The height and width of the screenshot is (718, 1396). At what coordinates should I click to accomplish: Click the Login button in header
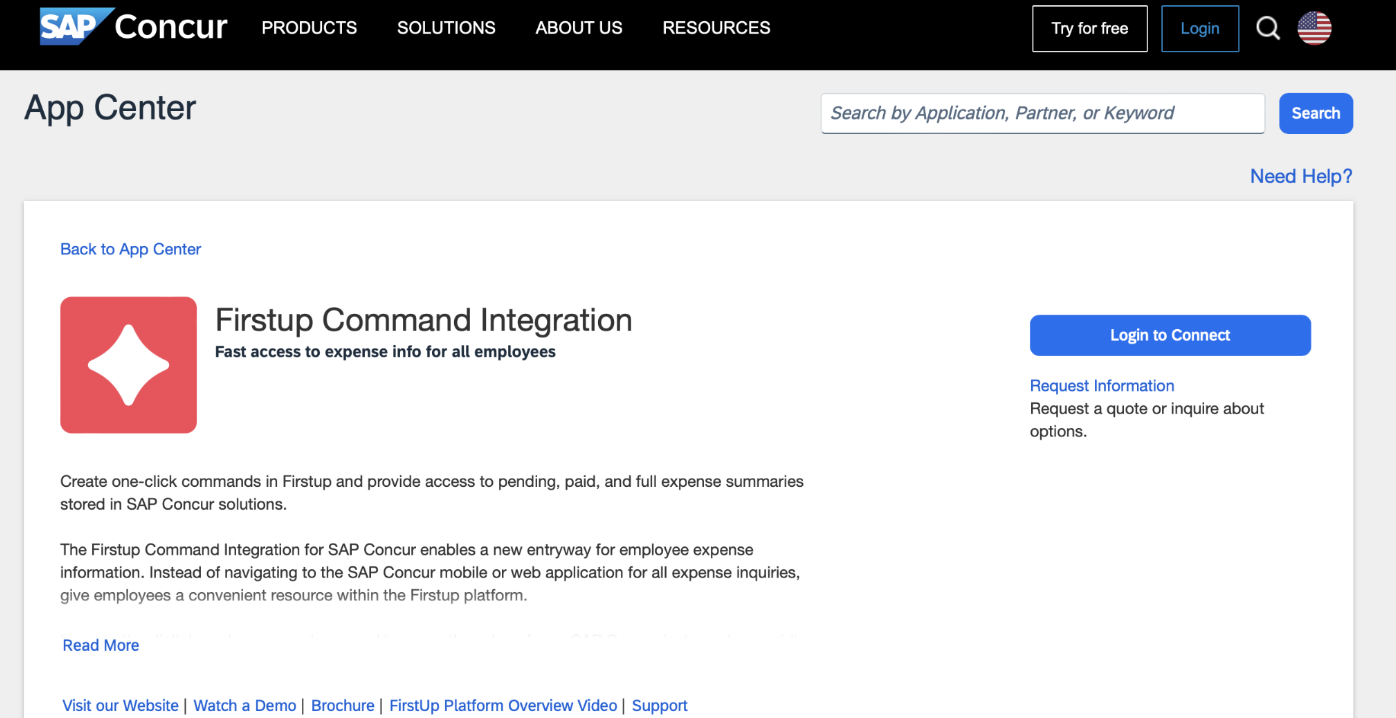(x=1200, y=28)
